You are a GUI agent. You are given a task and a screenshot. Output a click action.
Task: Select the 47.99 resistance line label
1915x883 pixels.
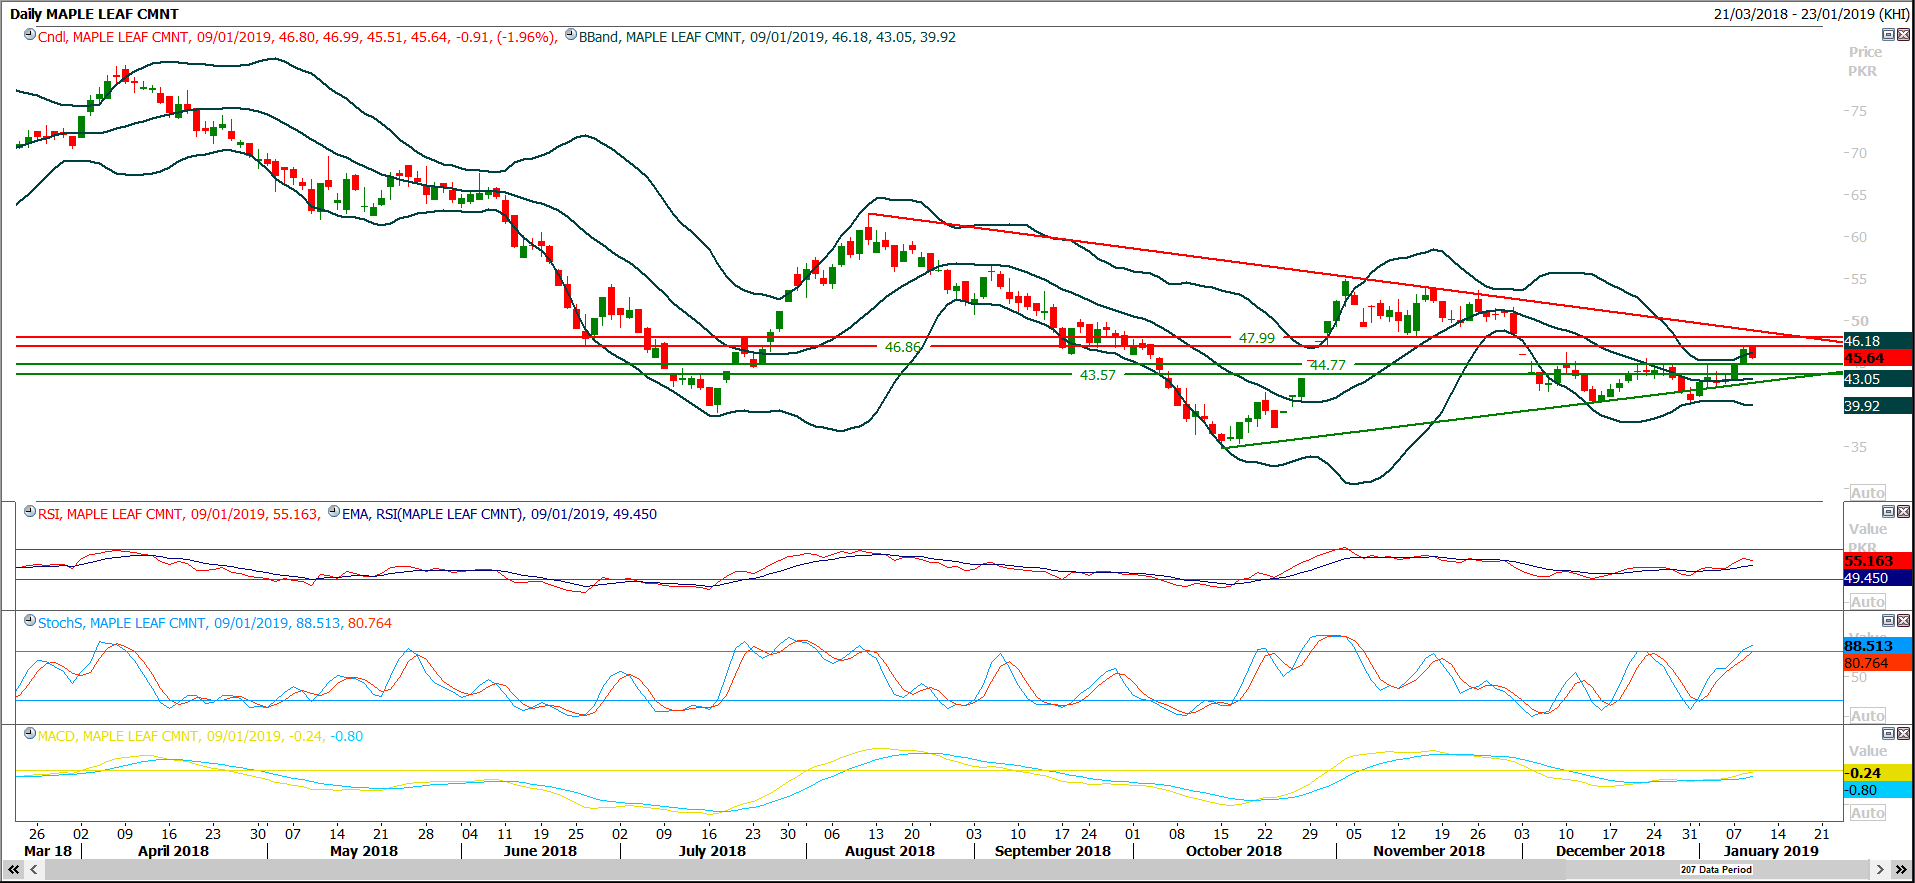tap(1257, 338)
